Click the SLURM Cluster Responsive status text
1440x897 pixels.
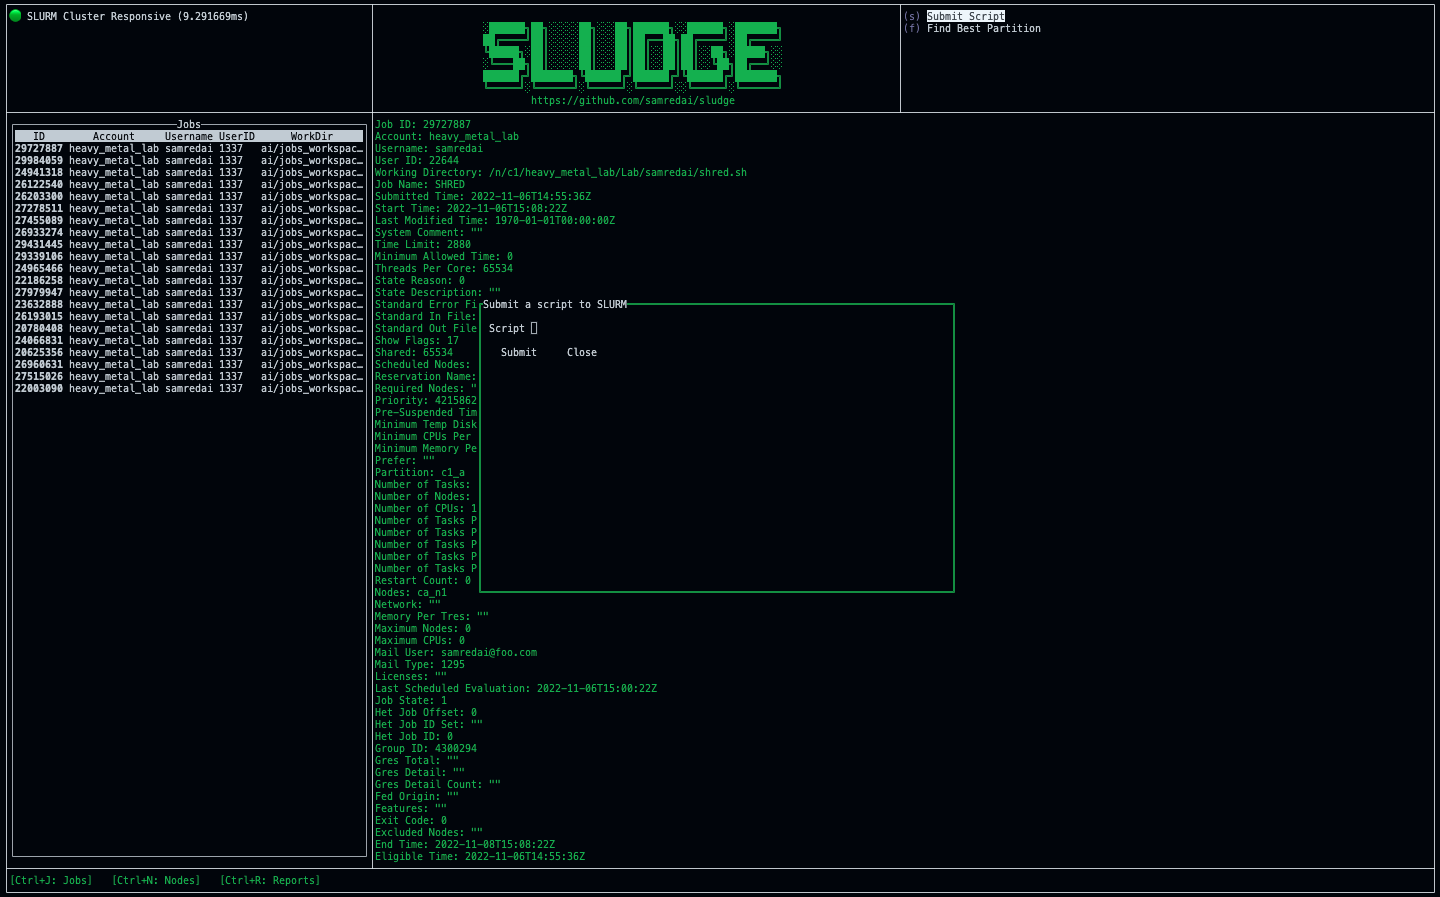click(x=138, y=16)
